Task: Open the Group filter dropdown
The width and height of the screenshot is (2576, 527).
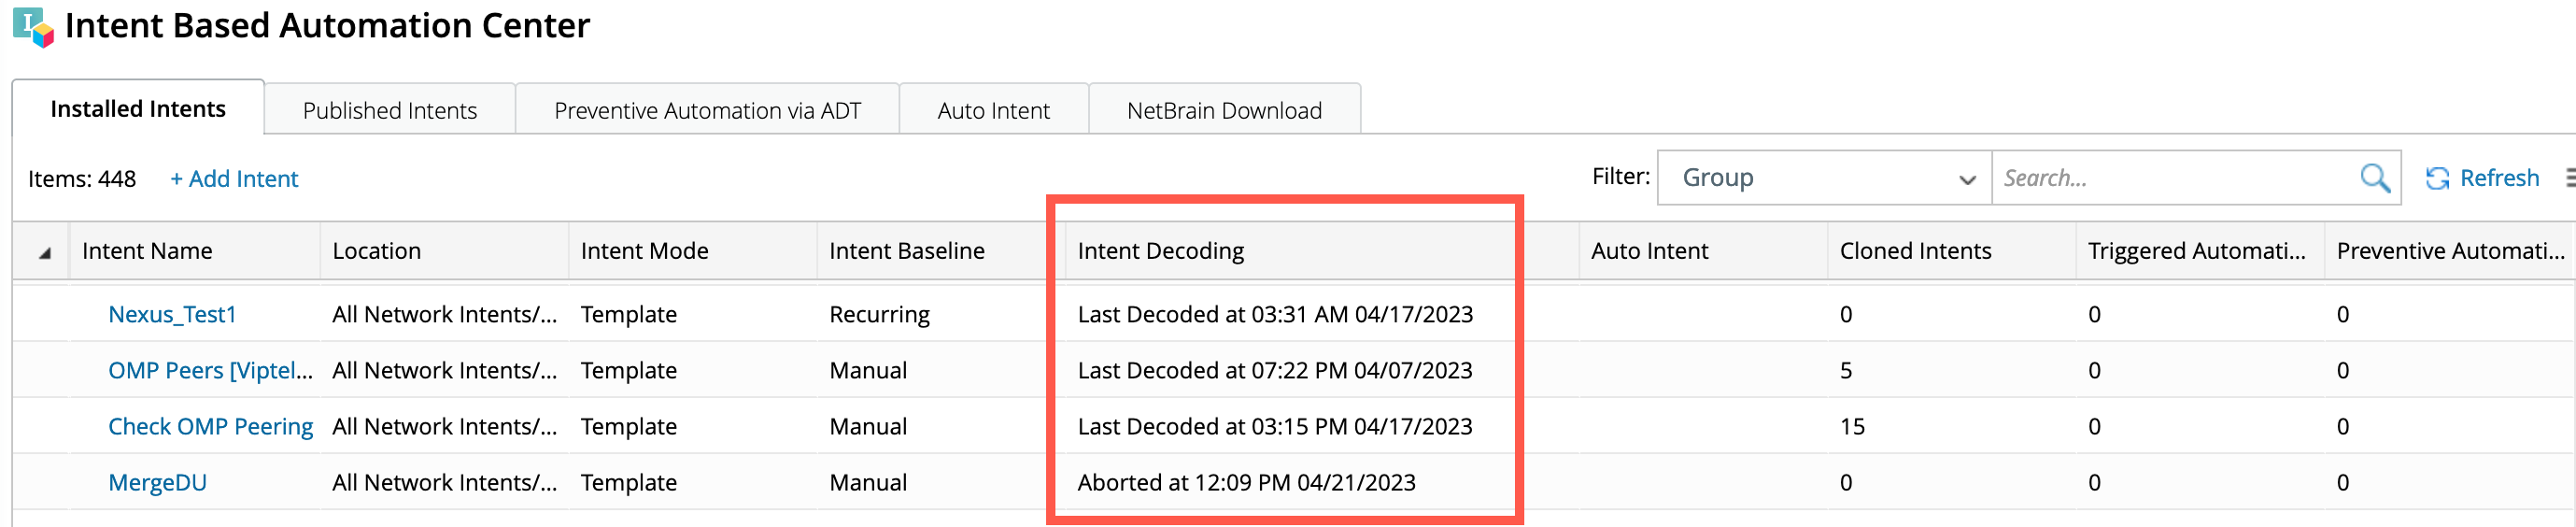Action: 1824,179
